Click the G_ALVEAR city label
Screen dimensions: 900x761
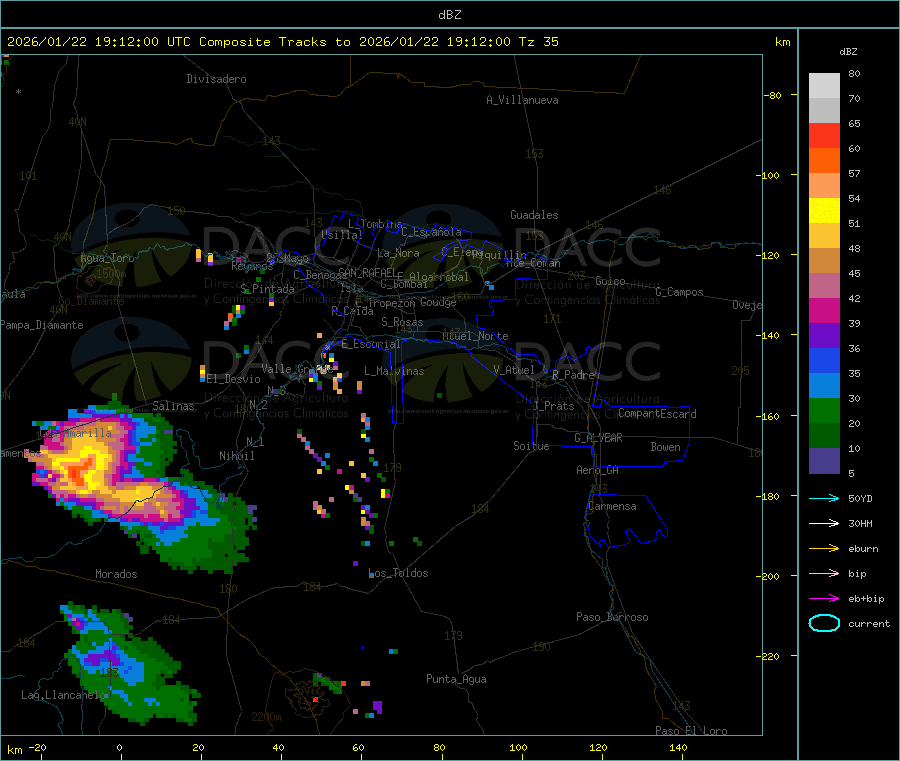click(x=598, y=438)
